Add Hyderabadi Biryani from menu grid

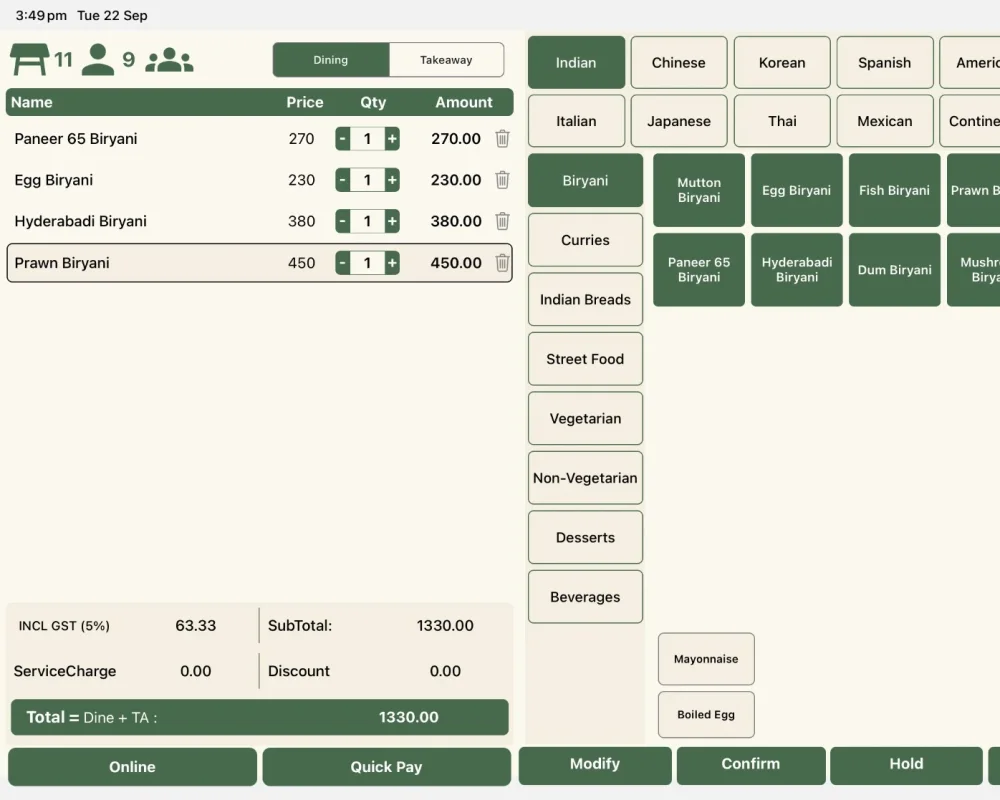pyautogui.click(x=797, y=270)
